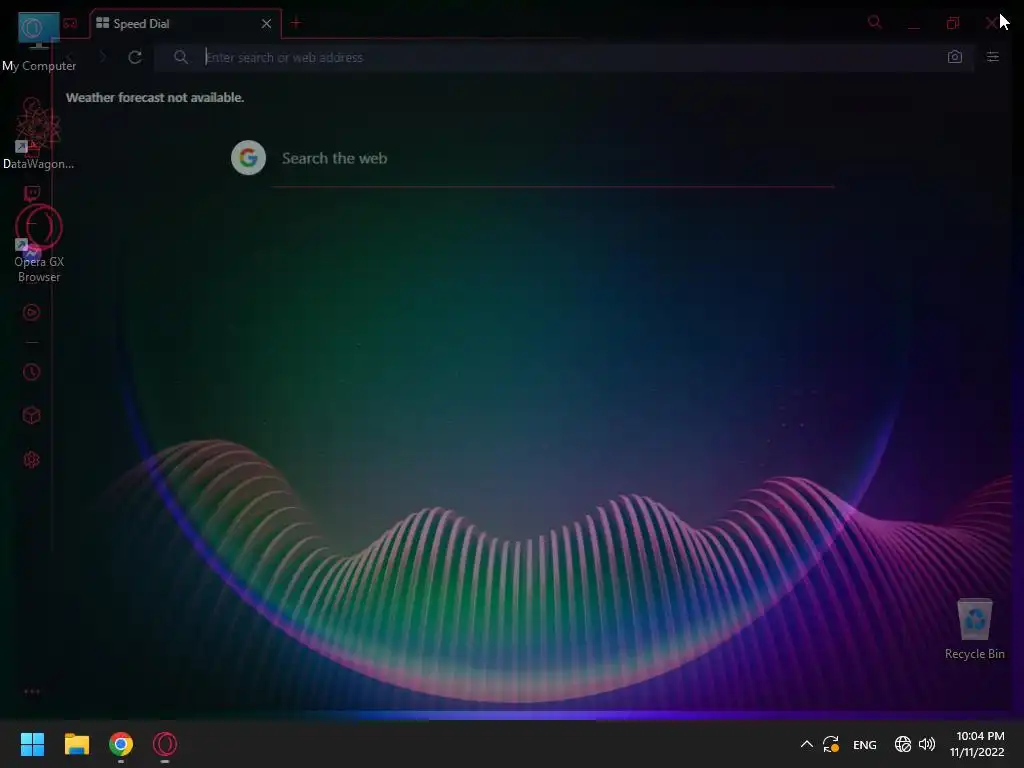The height and width of the screenshot is (768, 1024).
Task: Click Weather forecast not available text
Action: coord(155,97)
